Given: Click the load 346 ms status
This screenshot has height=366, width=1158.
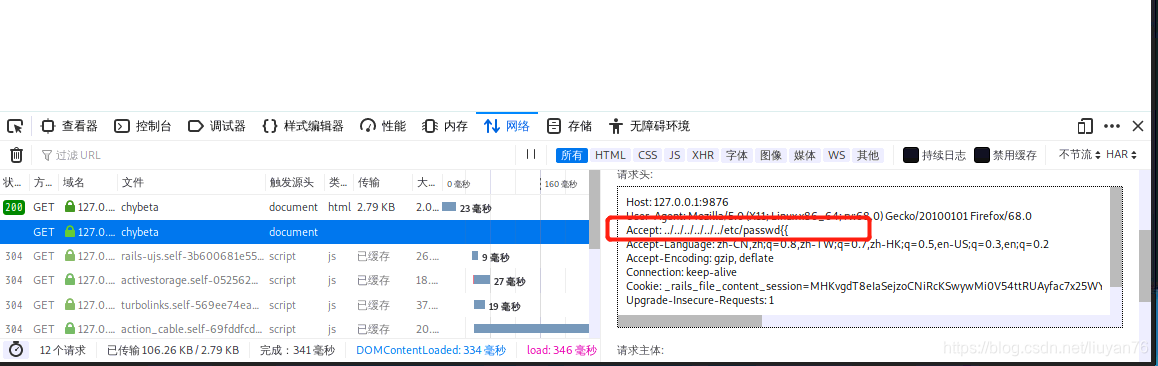Looking at the screenshot, I should coord(561,351).
